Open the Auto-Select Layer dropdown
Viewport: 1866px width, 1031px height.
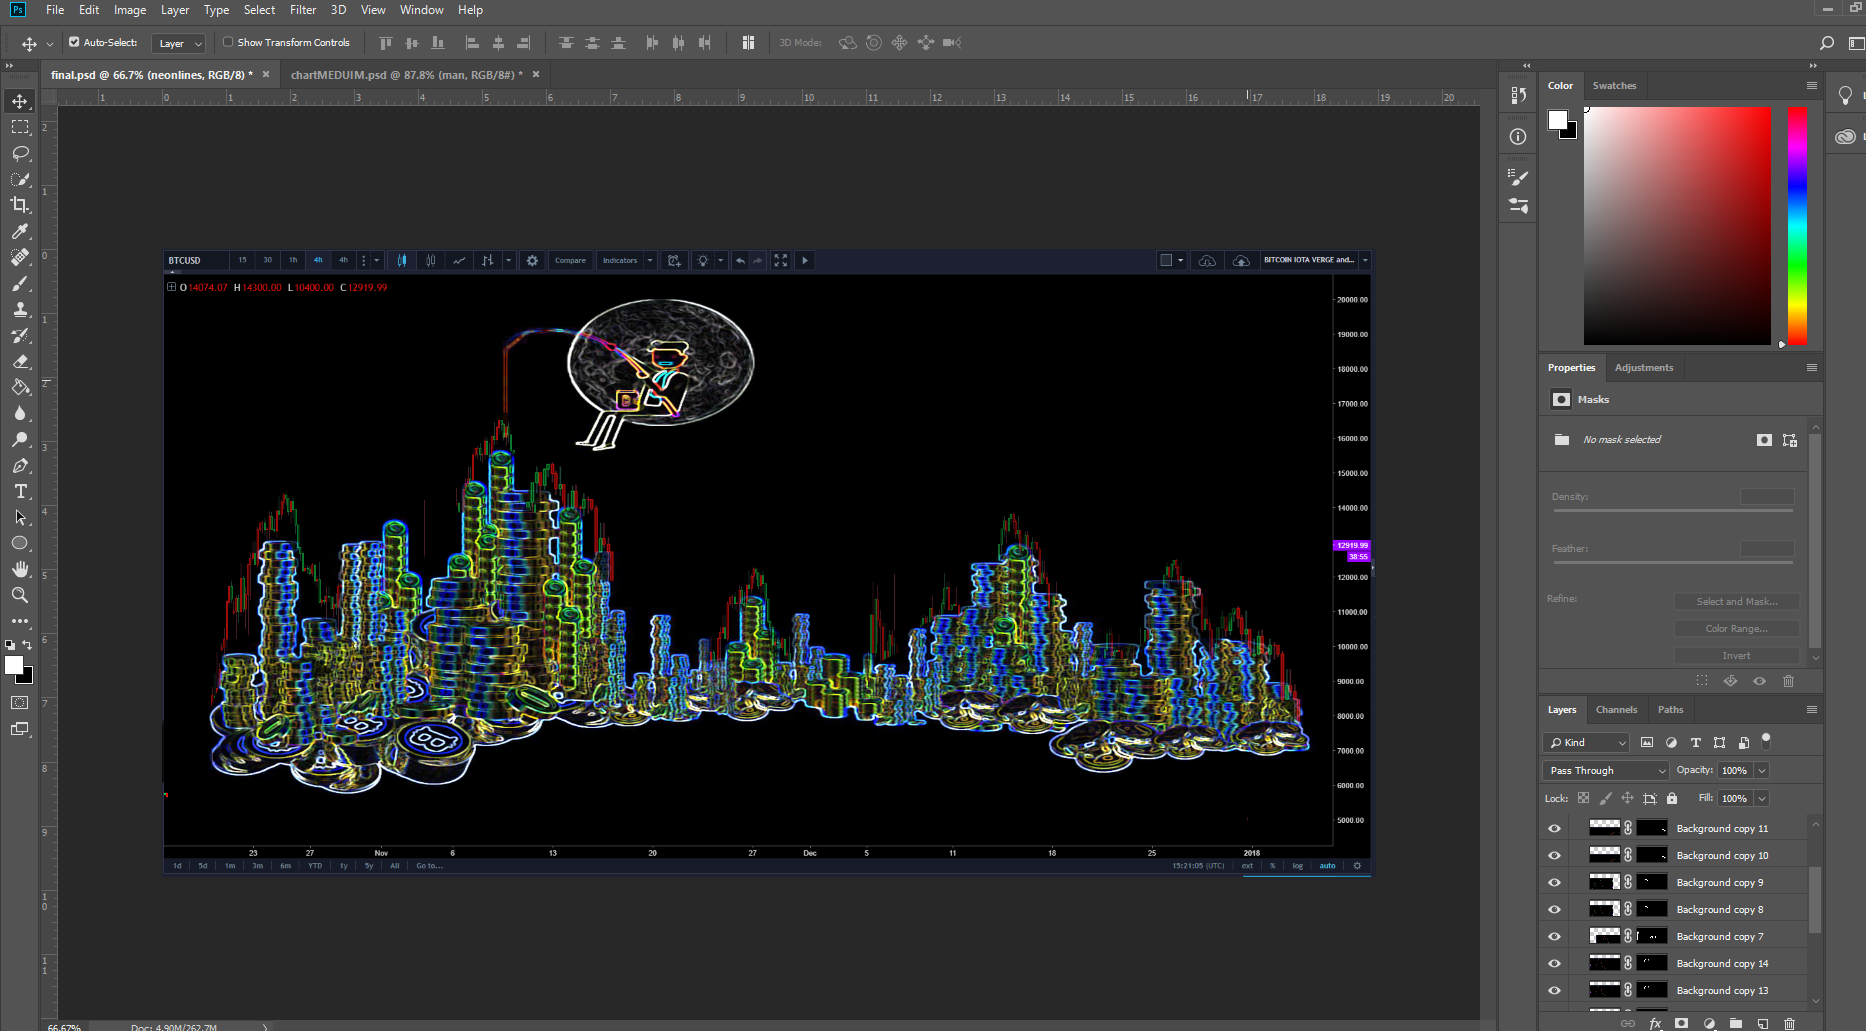click(179, 43)
